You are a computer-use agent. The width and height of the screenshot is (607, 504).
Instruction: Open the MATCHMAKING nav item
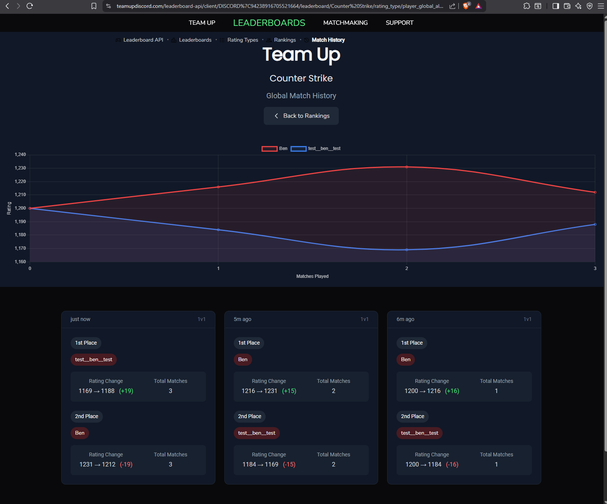(x=345, y=22)
